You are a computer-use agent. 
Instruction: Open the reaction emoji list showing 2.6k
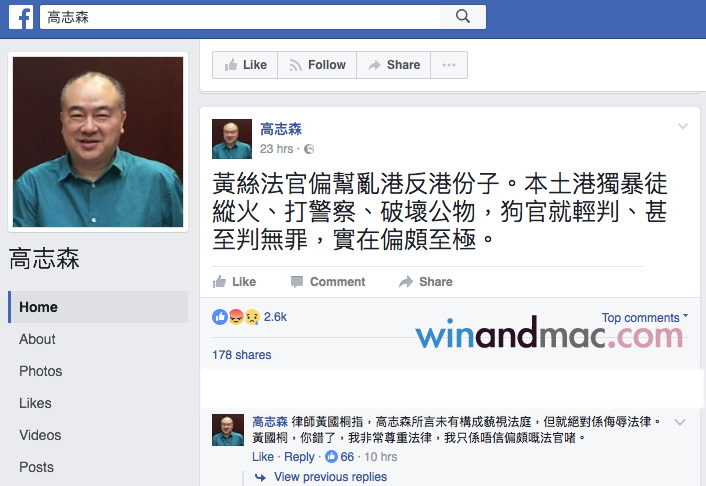(249, 317)
